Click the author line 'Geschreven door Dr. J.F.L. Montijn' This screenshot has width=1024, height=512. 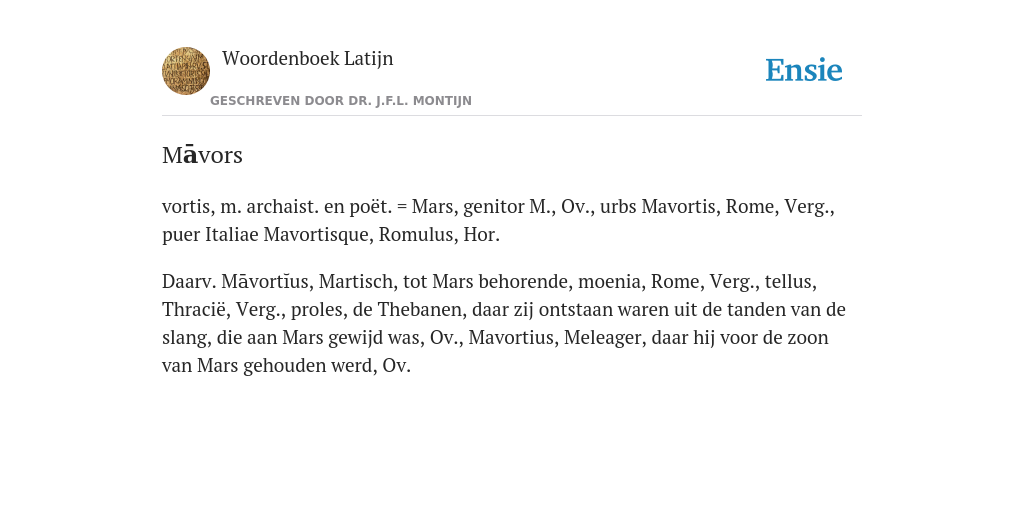coord(341,101)
